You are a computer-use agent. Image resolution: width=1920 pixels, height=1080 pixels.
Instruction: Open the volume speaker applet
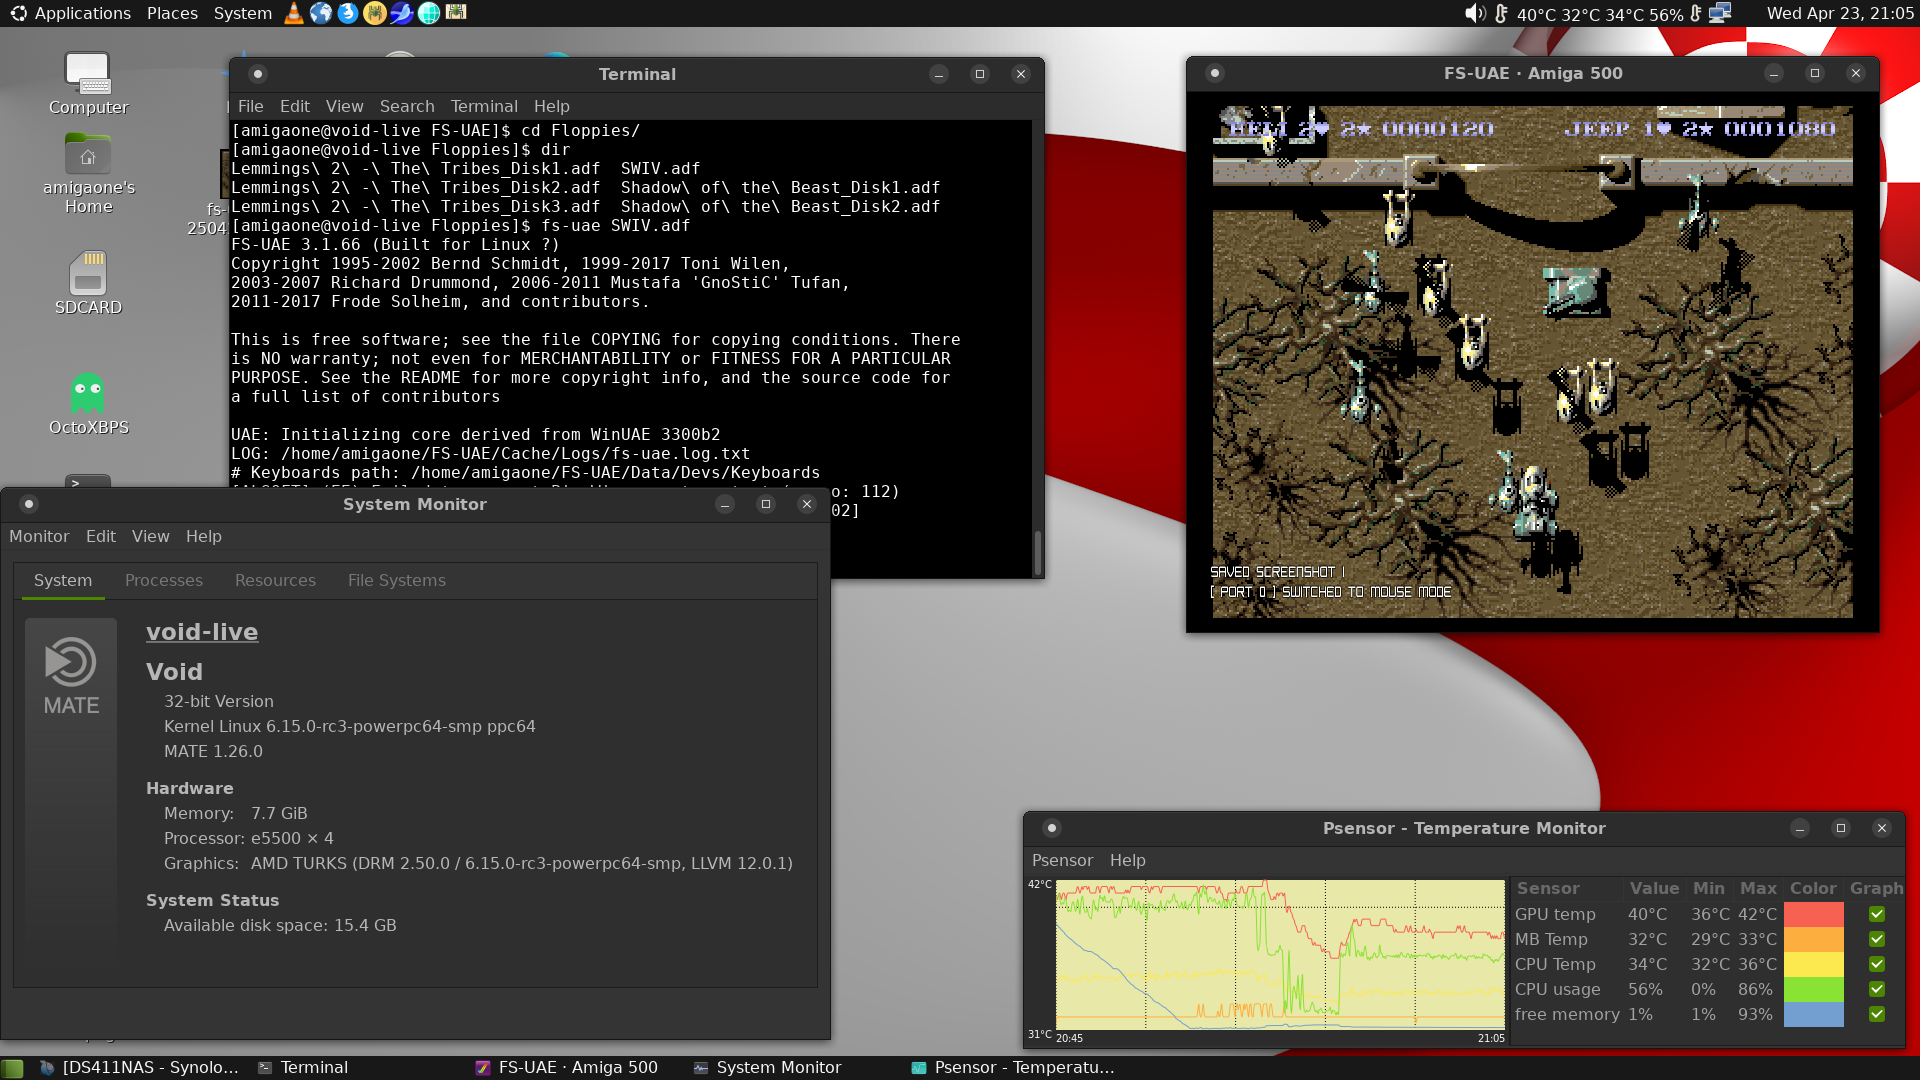click(x=1475, y=13)
